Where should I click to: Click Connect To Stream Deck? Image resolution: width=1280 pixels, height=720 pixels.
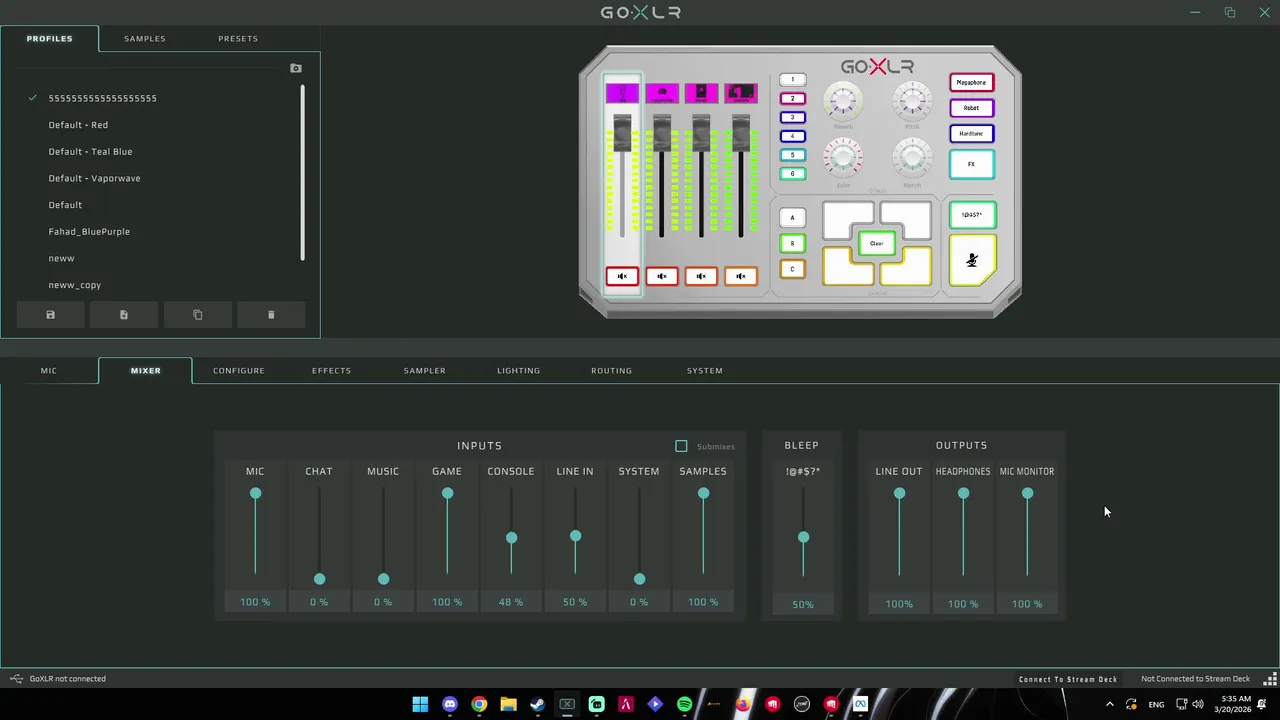coord(1067,679)
